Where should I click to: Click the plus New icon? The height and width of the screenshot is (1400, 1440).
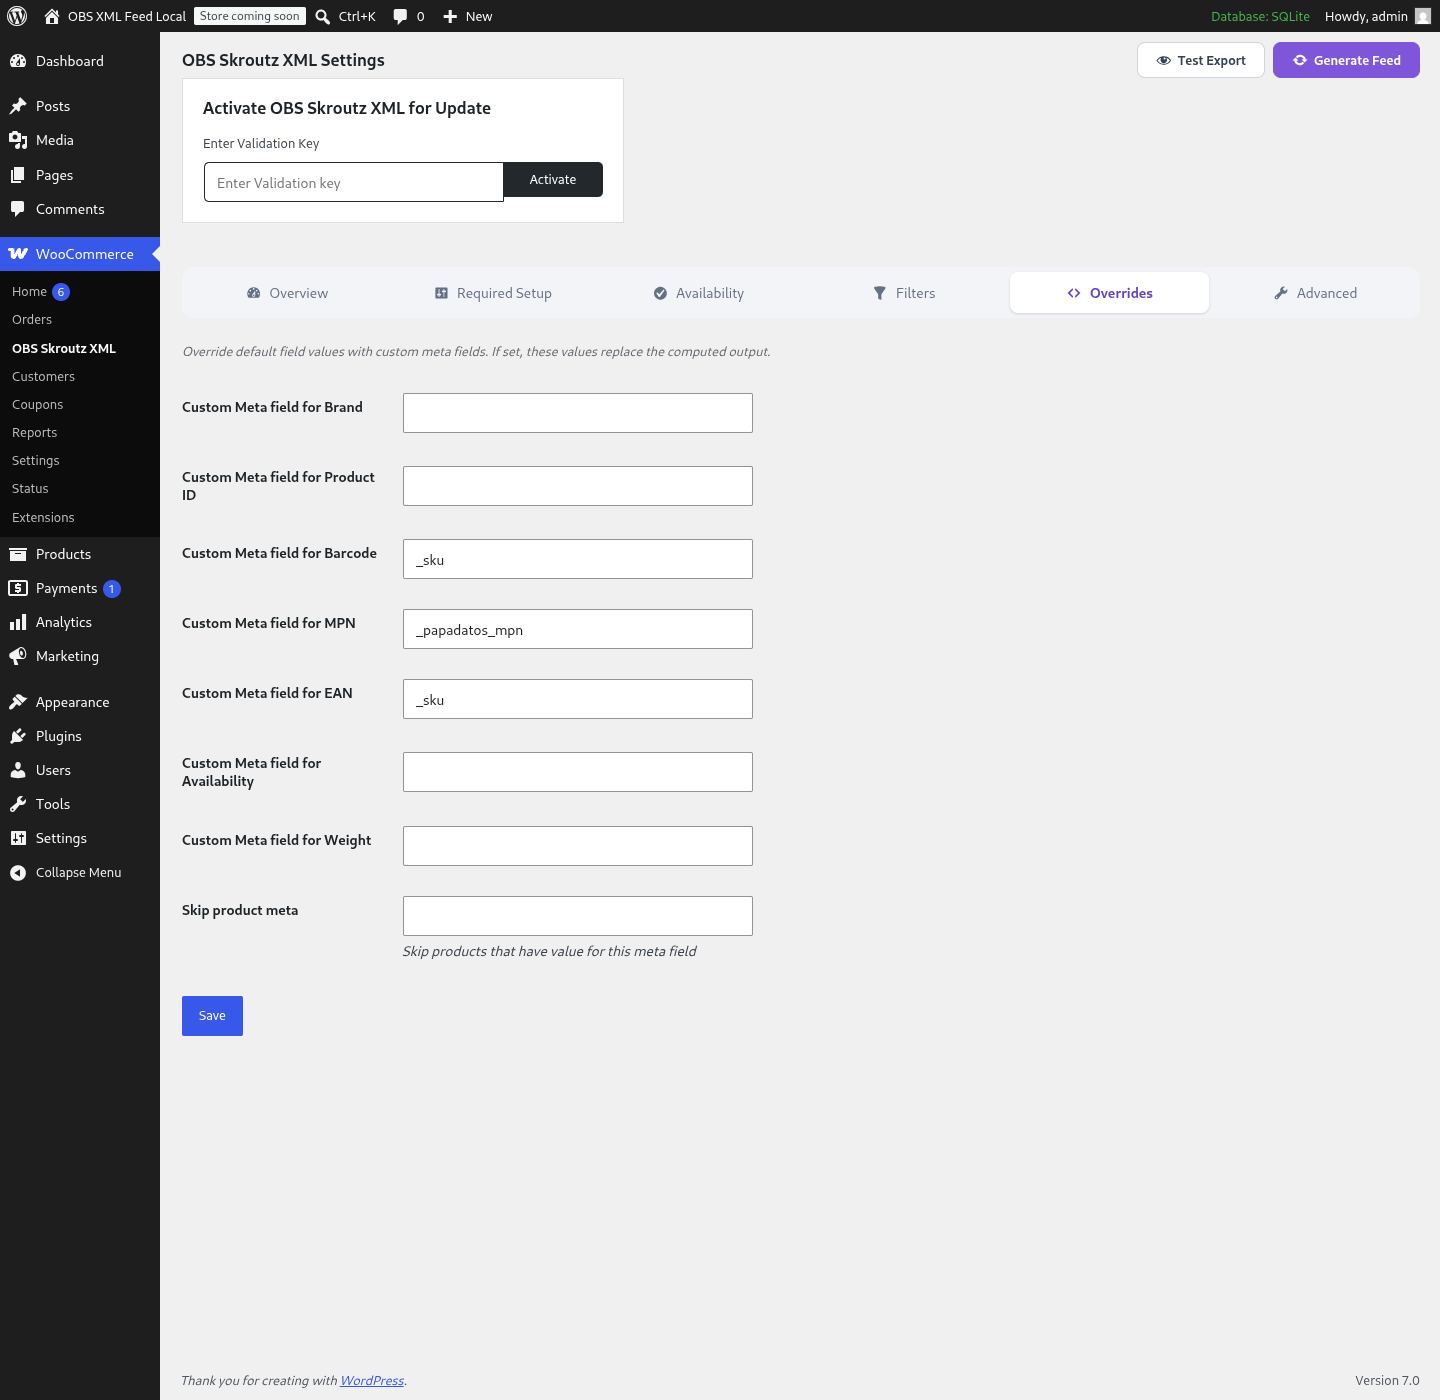(x=450, y=16)
